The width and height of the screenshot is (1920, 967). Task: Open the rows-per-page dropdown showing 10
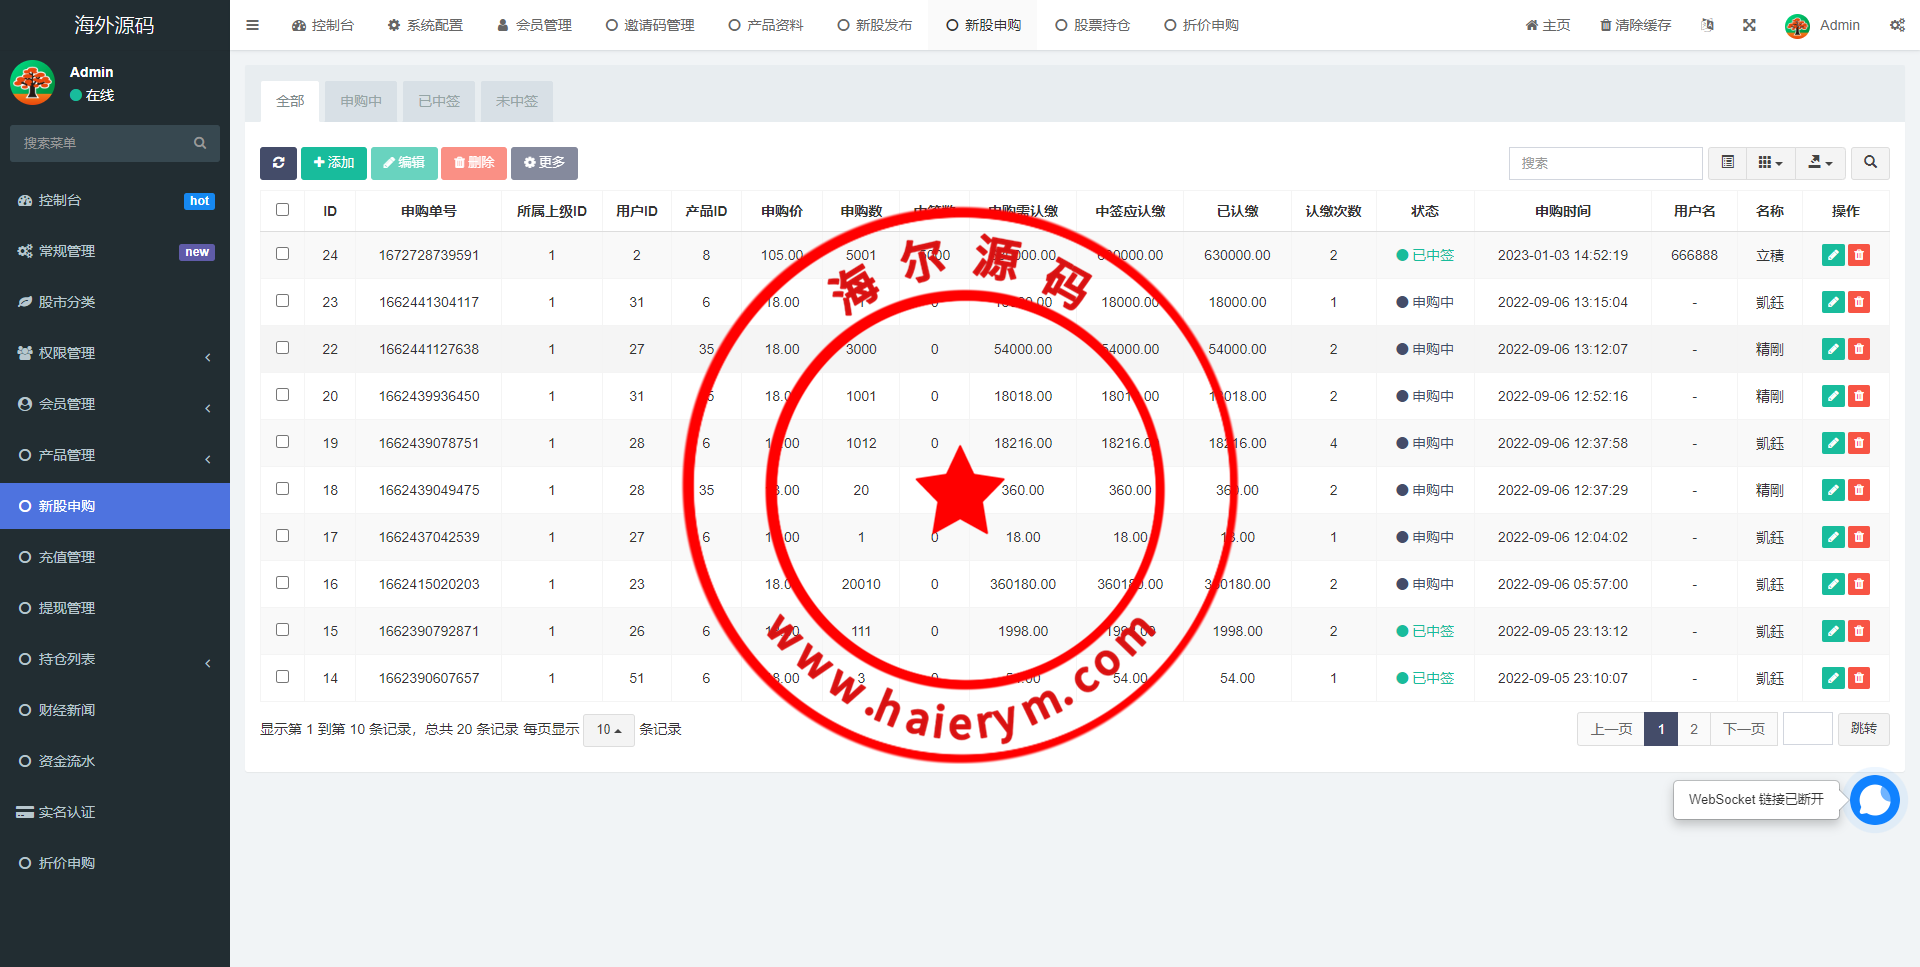608,730
